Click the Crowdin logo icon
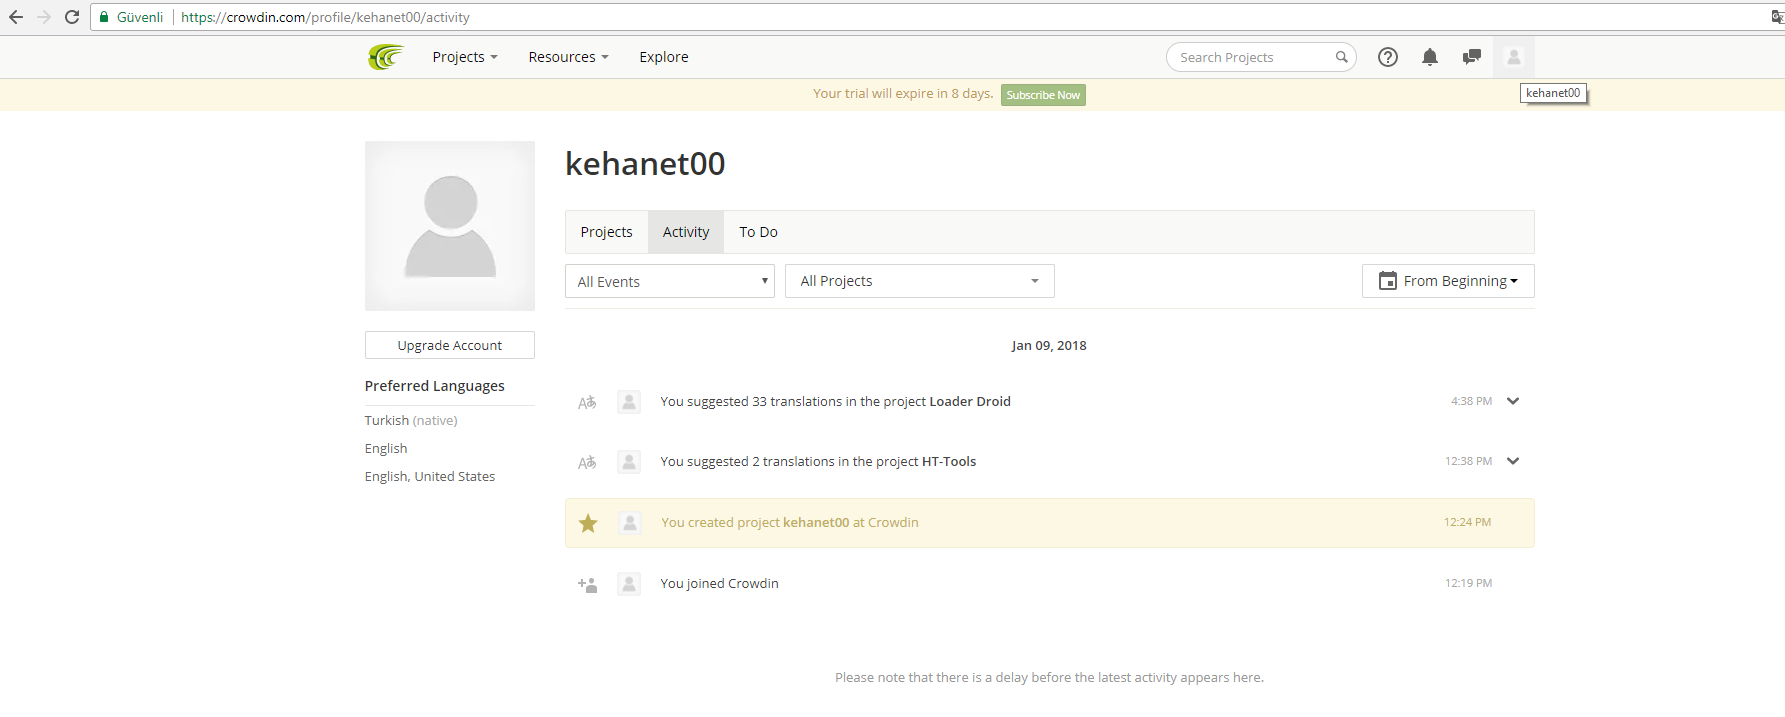 click(385, 57)
